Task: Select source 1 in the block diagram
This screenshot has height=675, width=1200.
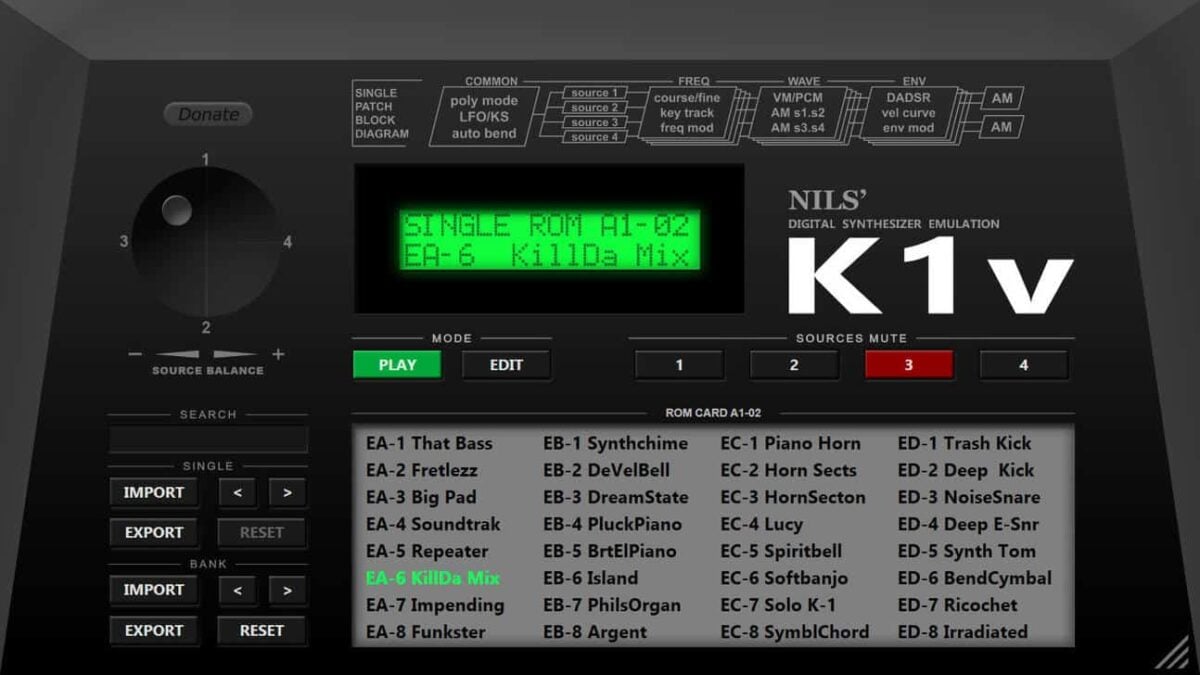Action: point(593,92)
